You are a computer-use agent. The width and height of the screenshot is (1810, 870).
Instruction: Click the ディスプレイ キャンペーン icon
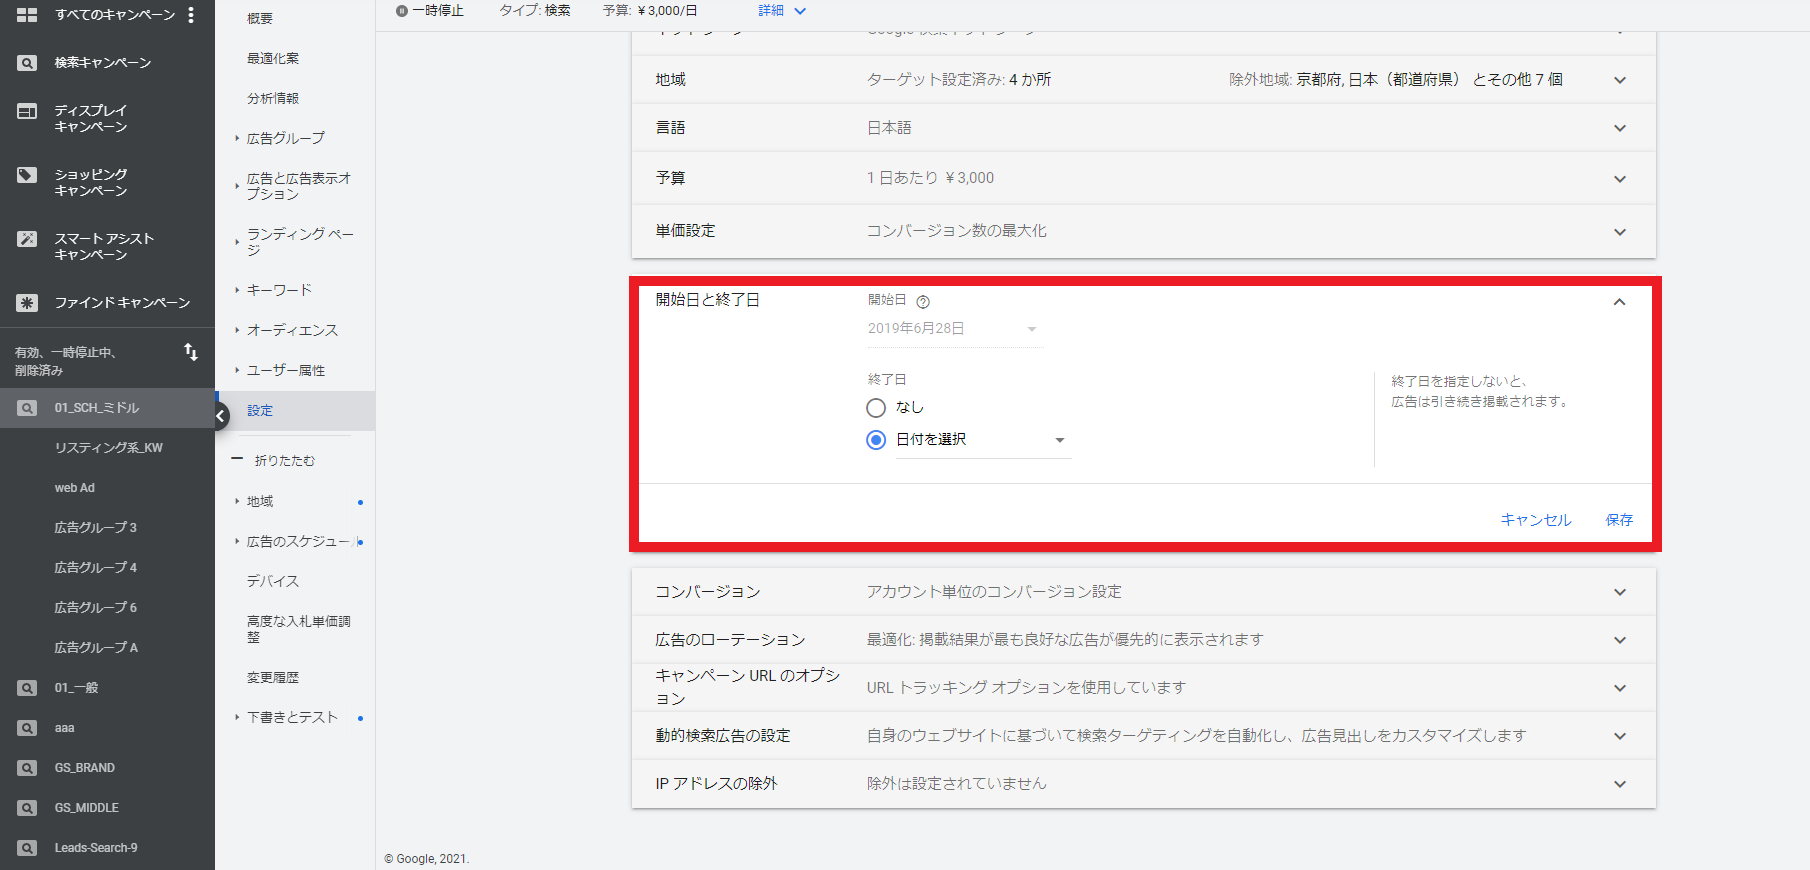[27, 111]
